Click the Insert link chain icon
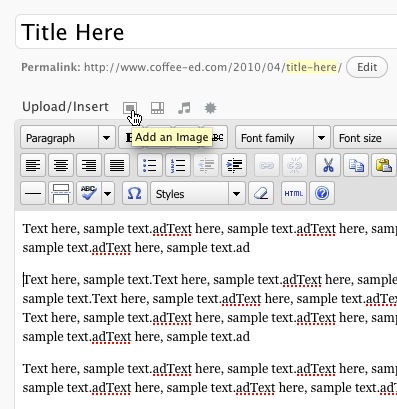The width and height of the screenshot is (397, 409). pyautogui.click(x=267, y=165)
